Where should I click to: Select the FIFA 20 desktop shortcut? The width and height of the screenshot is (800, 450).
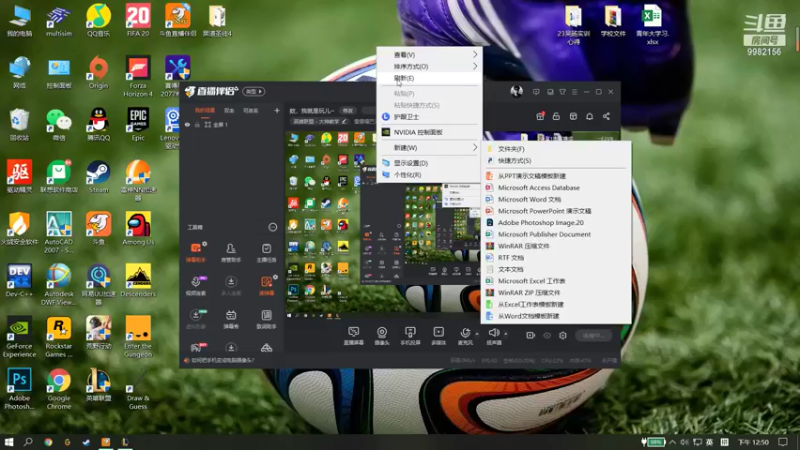[138, 19]
